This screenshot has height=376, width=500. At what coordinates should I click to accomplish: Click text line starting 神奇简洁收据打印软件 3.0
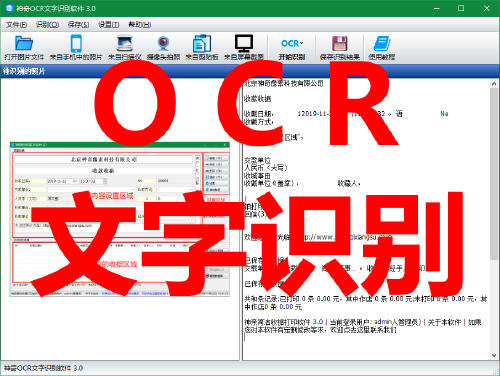click(x=363, y=326)
